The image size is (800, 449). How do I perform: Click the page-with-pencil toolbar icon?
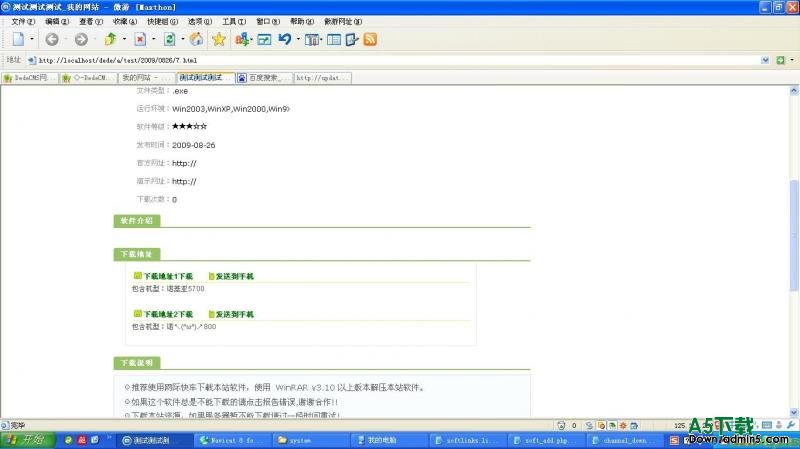coord(352,39)
